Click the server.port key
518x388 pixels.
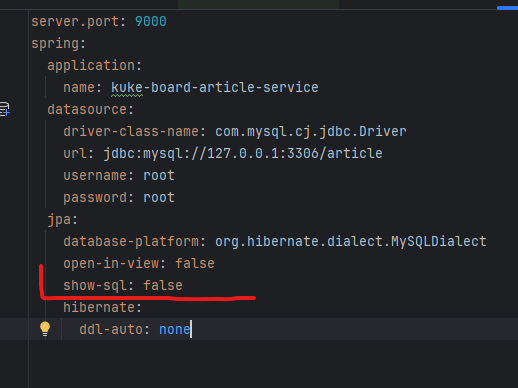tap(75, 22)
